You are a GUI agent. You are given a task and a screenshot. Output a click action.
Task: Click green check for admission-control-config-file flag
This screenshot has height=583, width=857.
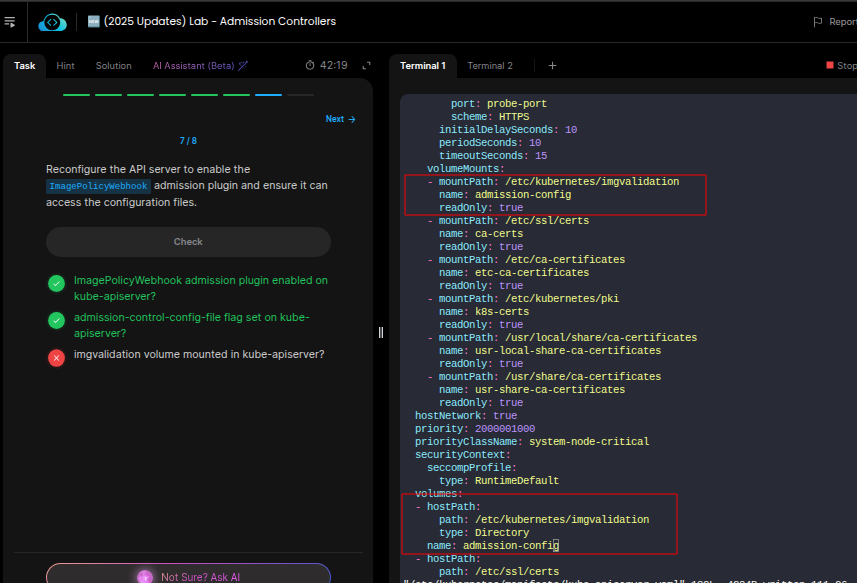(56, 321)
